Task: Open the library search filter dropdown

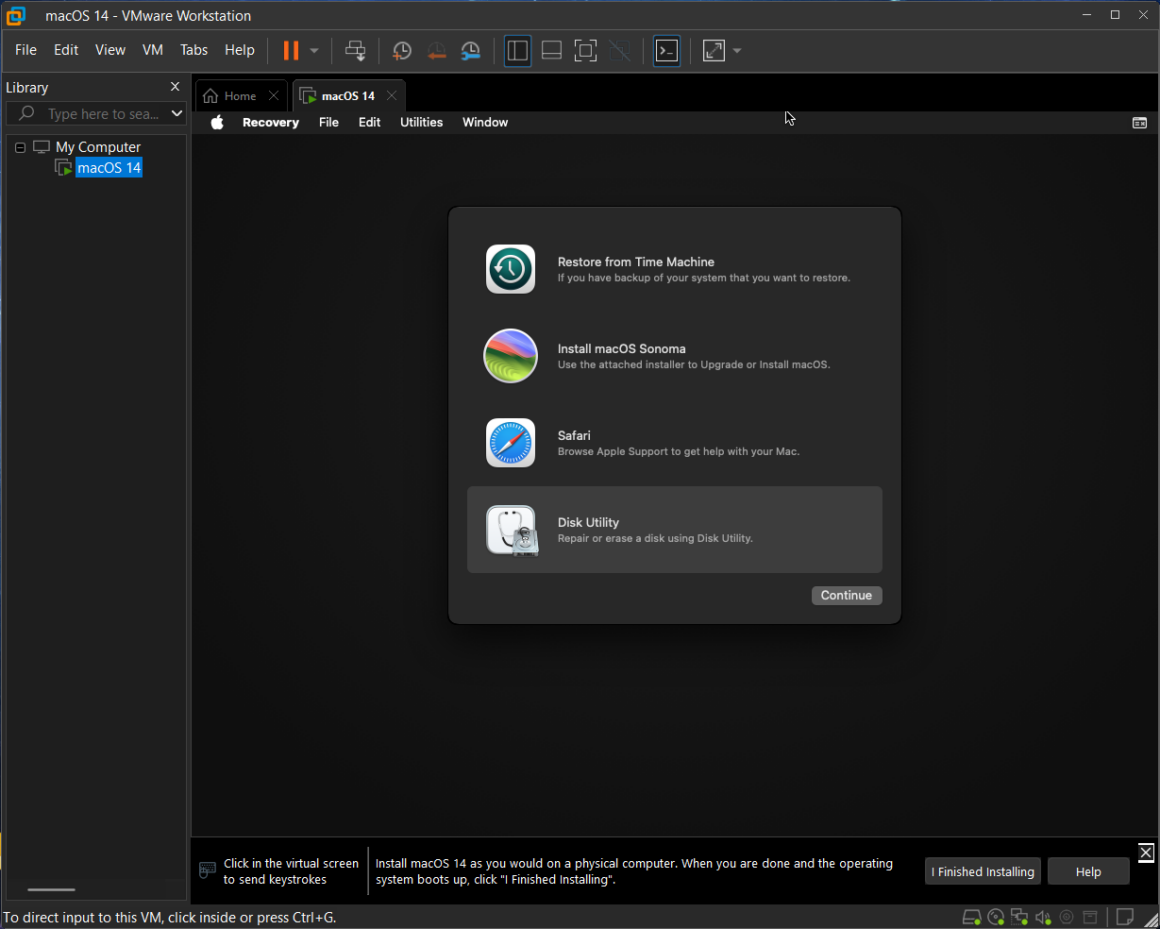Action: coord(177,114)
